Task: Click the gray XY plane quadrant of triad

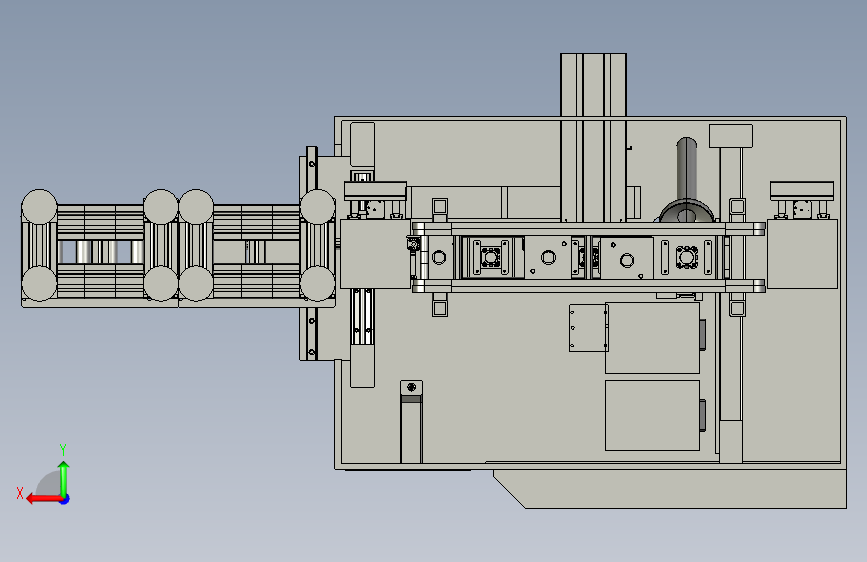Action: tap(50, 484)
